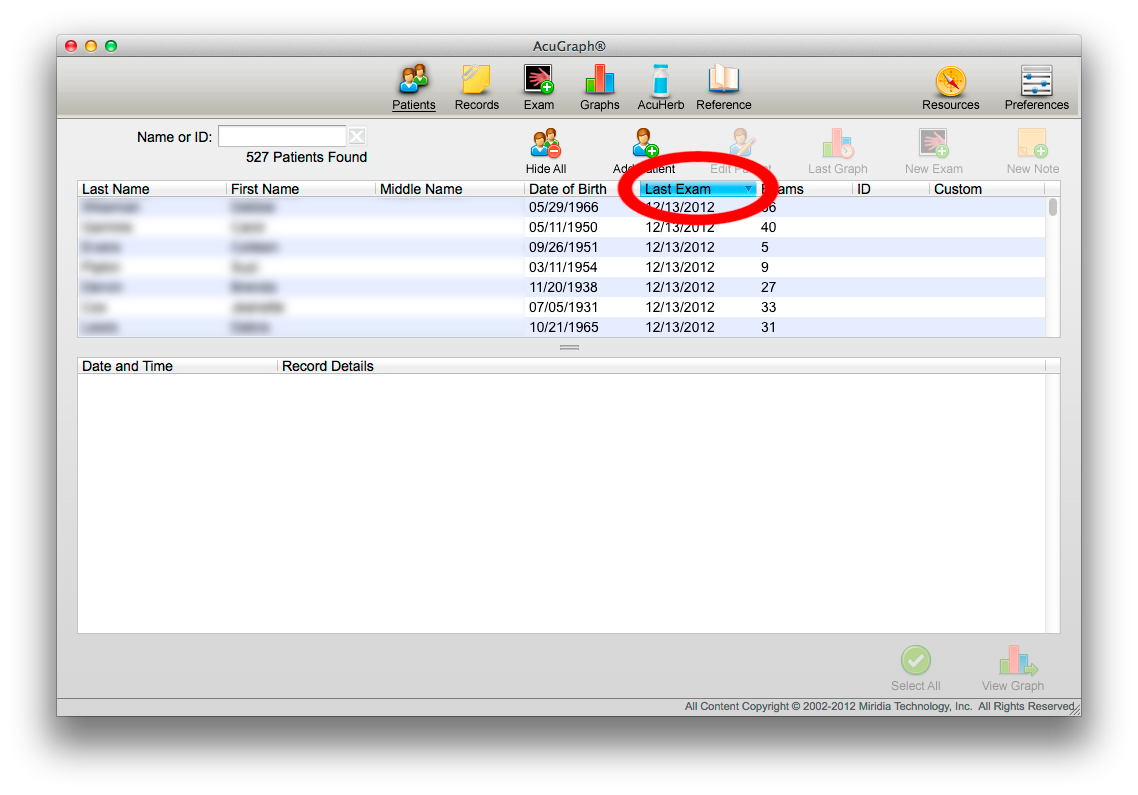Viewport: 1138px width, 795px height.
Task: Open the Reference book section
Action: point(724,87)
